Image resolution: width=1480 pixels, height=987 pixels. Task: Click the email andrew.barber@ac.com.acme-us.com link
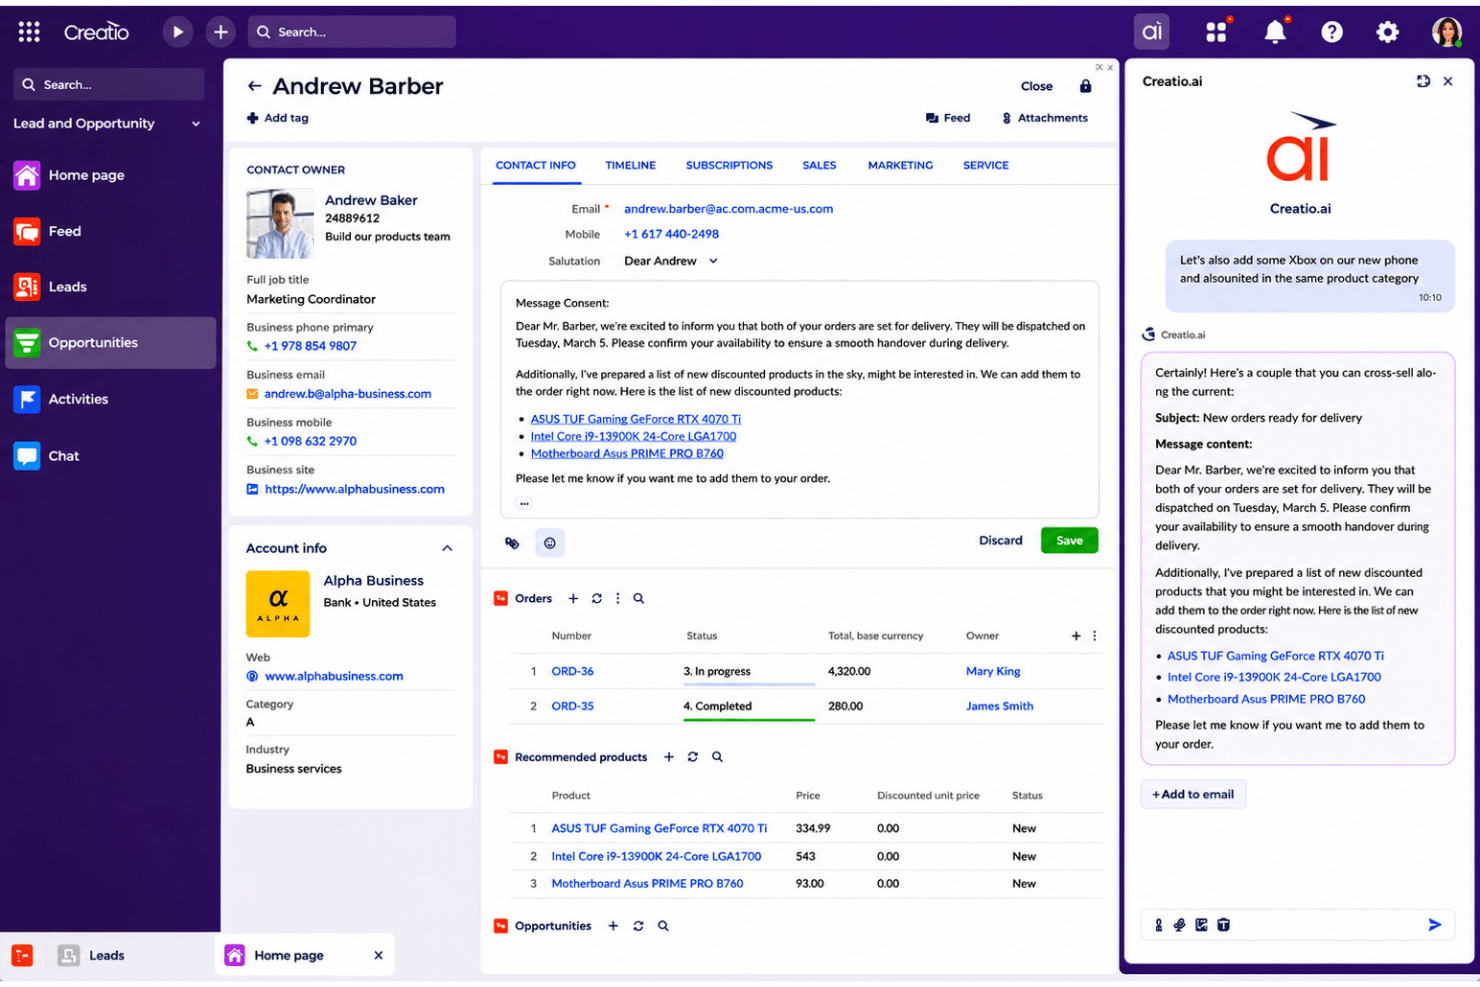pos(728,209)
